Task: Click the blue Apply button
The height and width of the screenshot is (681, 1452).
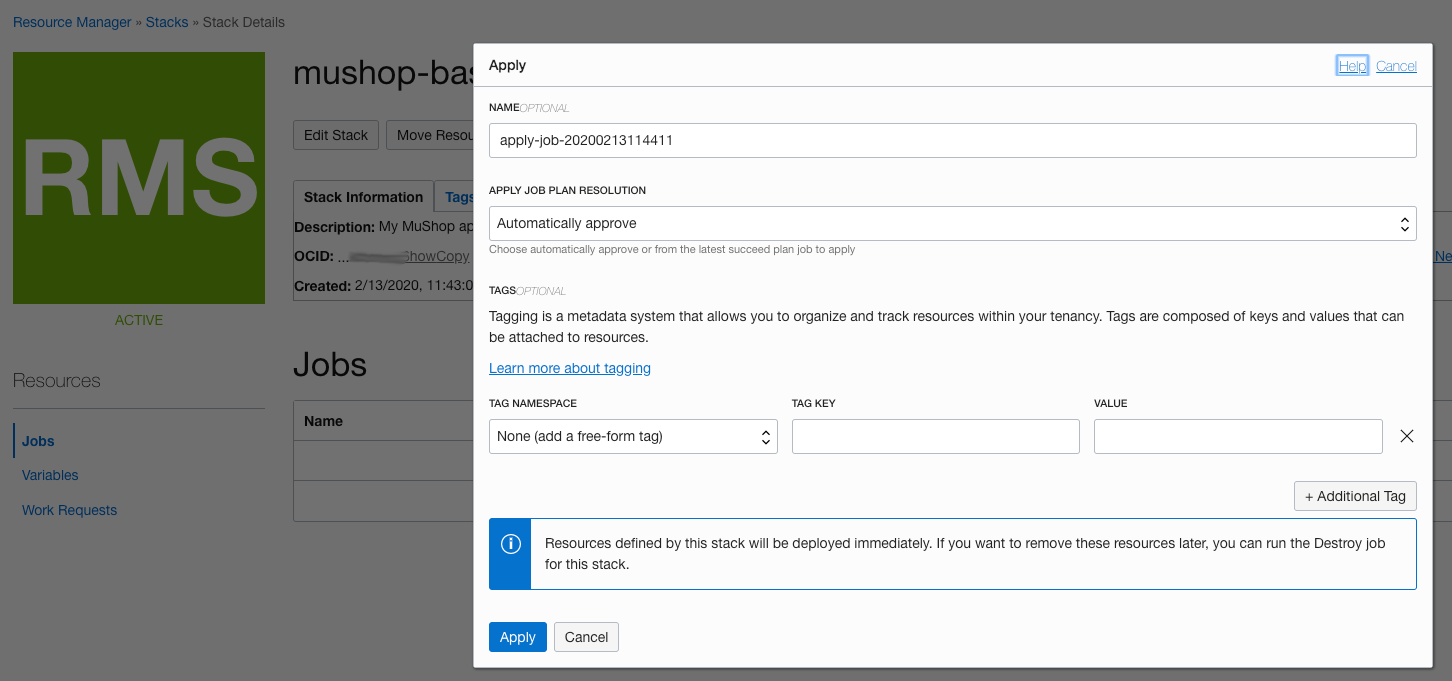Action: (517, 636)
